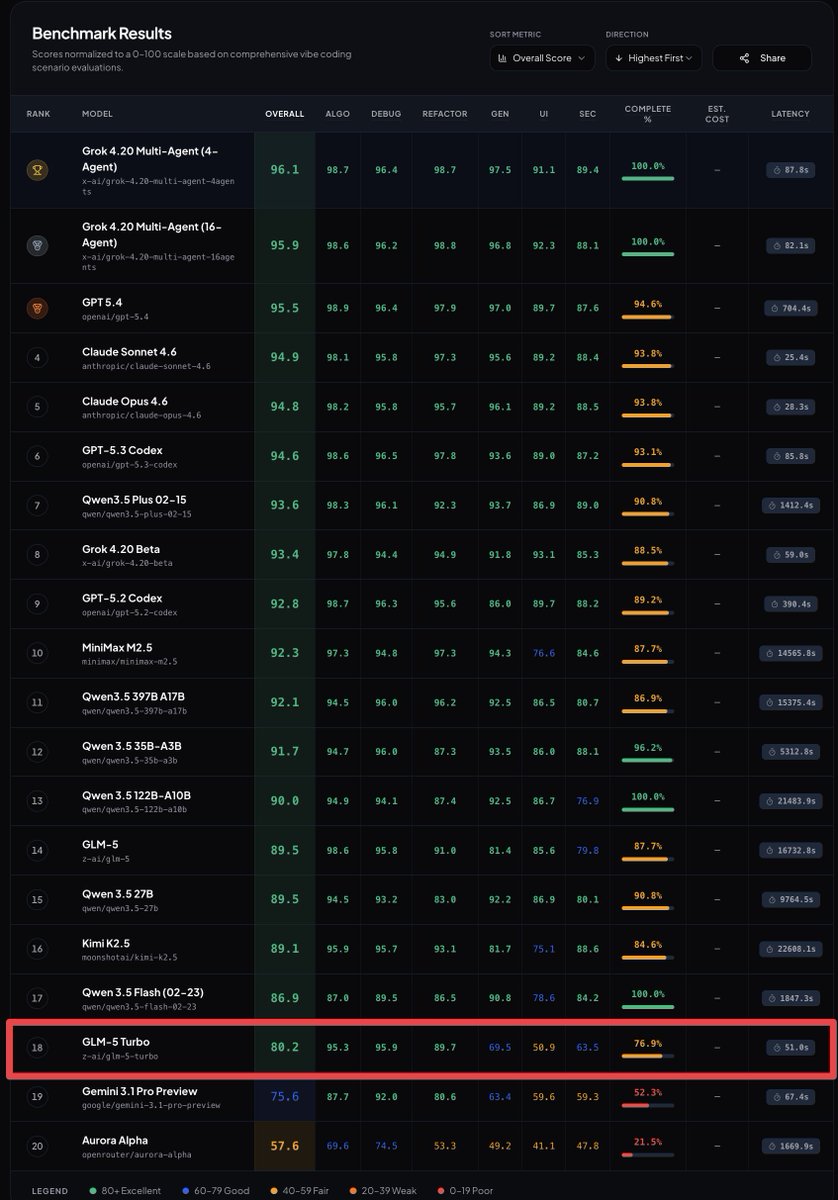Image resolution: width=838 pixels, height=1200 pixels.
Task: Click rank 6 badge for GPT-5.3 Codex
Action: click(x=38, y=456)
